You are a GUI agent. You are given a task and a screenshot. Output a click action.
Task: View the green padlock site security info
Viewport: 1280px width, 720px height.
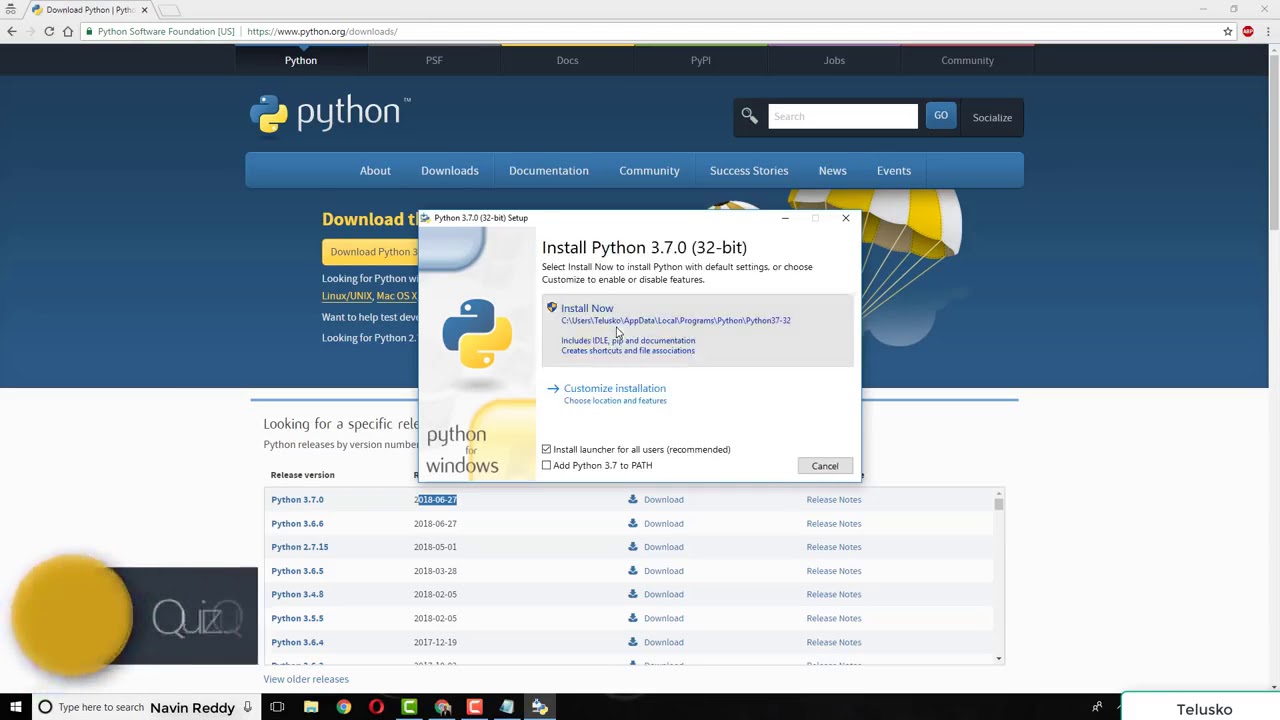(x=90, y=31)
